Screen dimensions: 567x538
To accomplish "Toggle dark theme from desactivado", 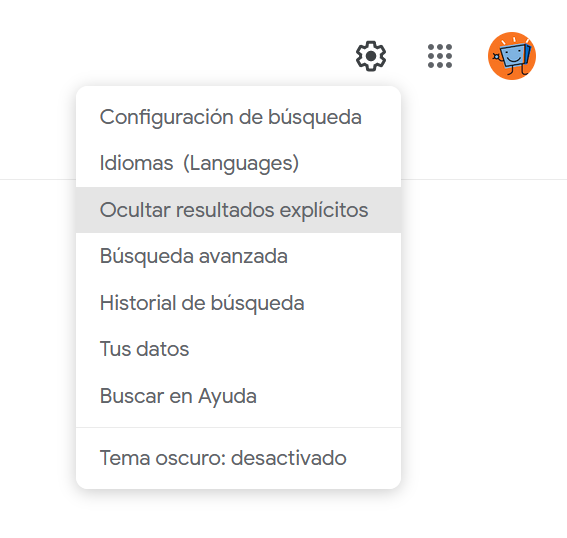I will click(x=238, y=458).
